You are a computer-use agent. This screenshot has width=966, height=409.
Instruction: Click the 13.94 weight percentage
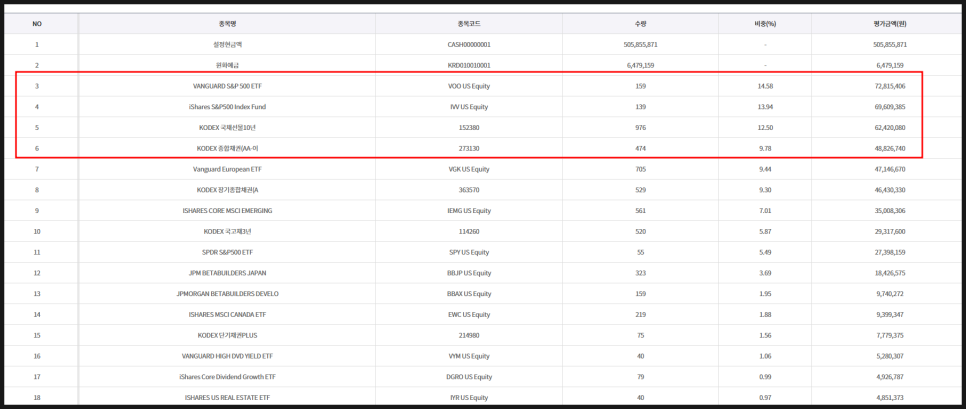click(765, 107)
